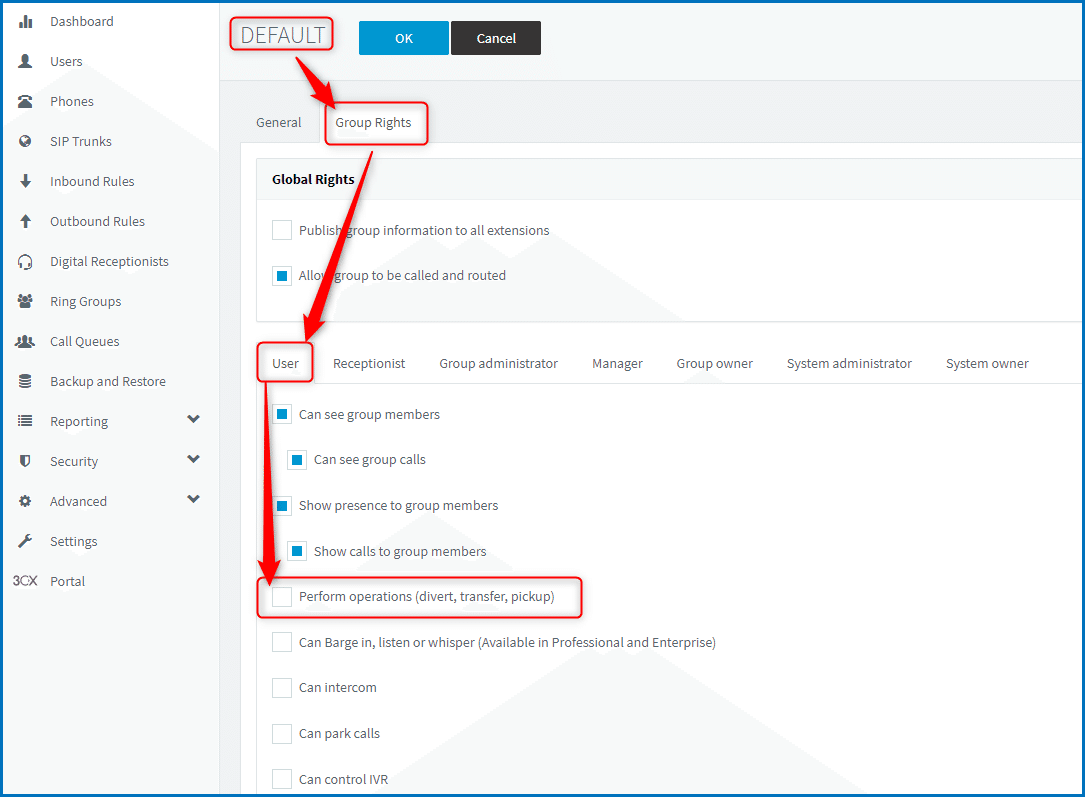1085x797 pixels.
Task: Click the Ring Groups people icon
Action: [x=26, y=302]
